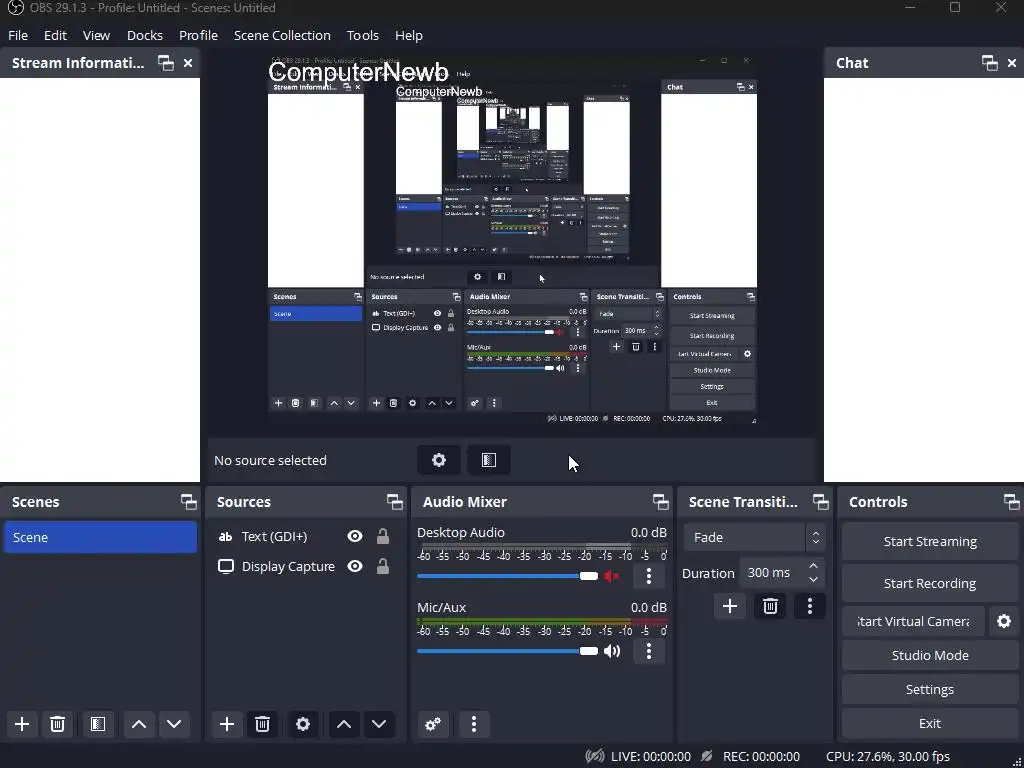Lock the Display Capture source
The width and height of the screenshot is (1024, 768).
coord(383,566)
